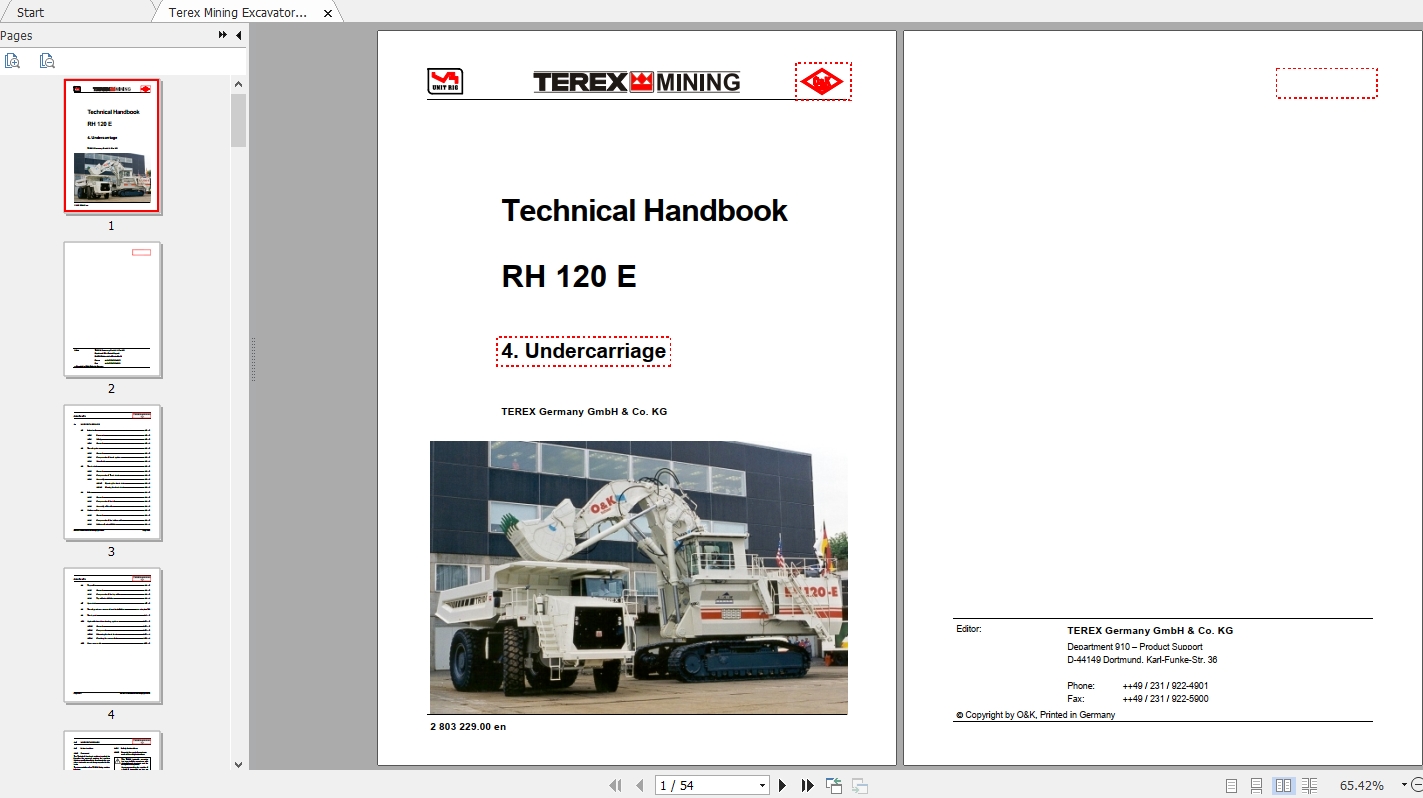Go to first page
1423x798 pixels.
(615, 786)
